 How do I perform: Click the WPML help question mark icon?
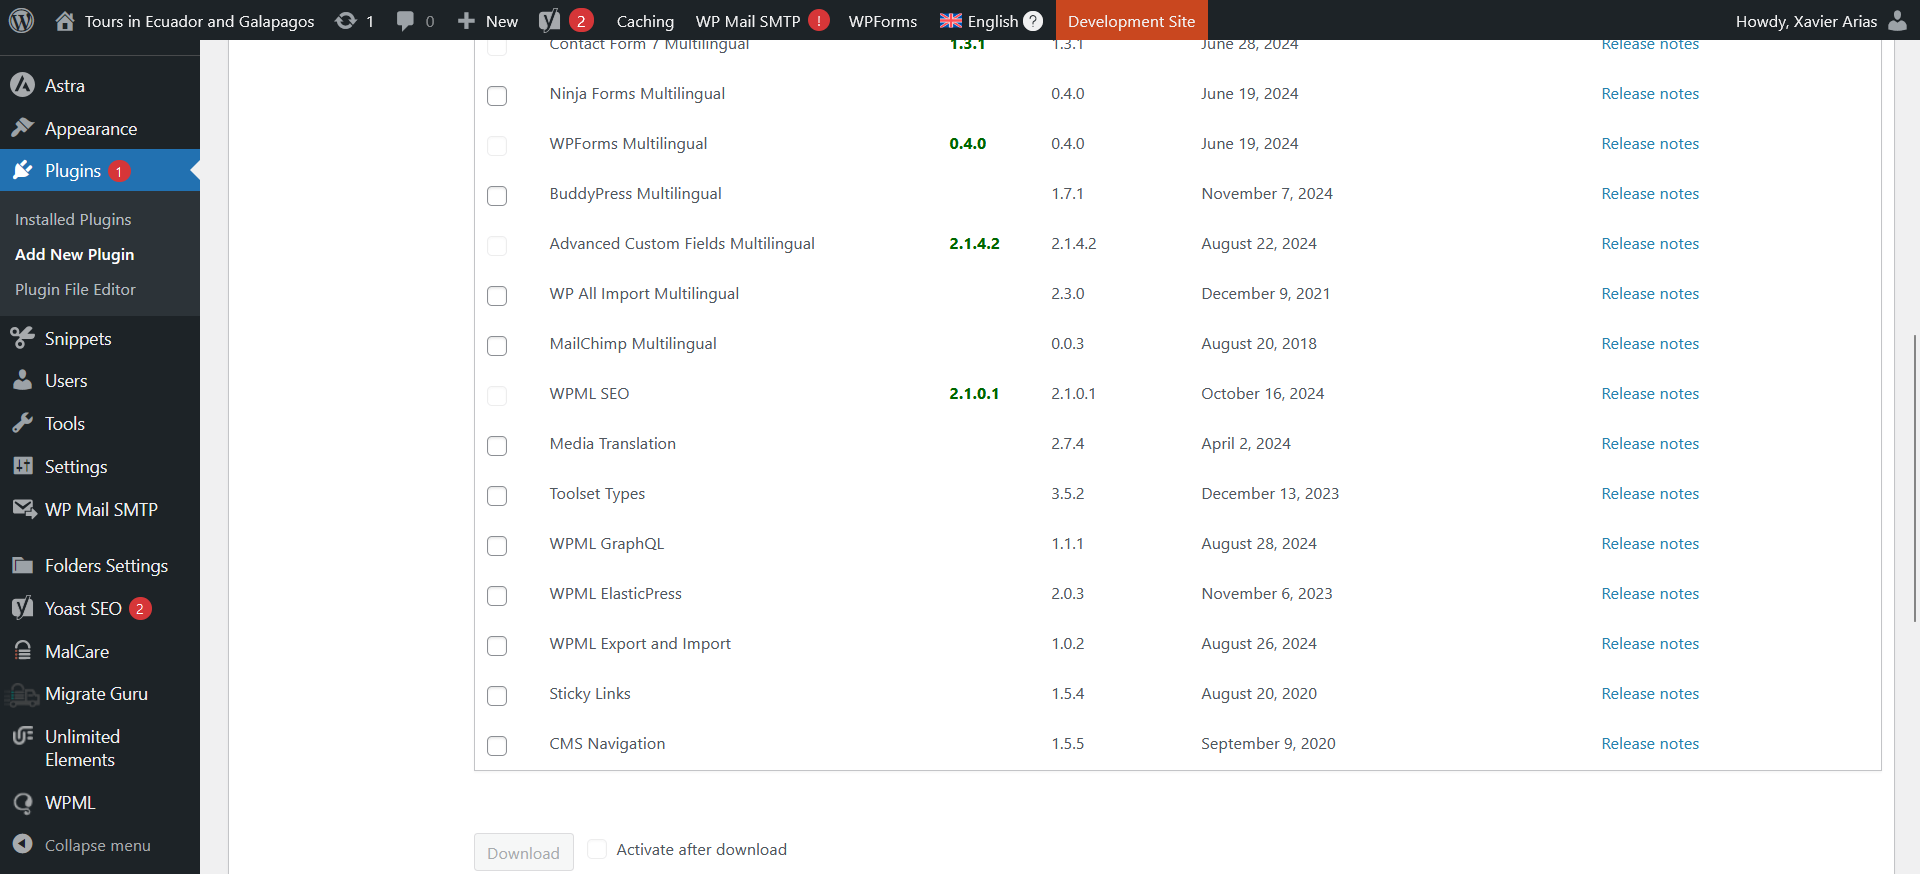point(1033,21)
